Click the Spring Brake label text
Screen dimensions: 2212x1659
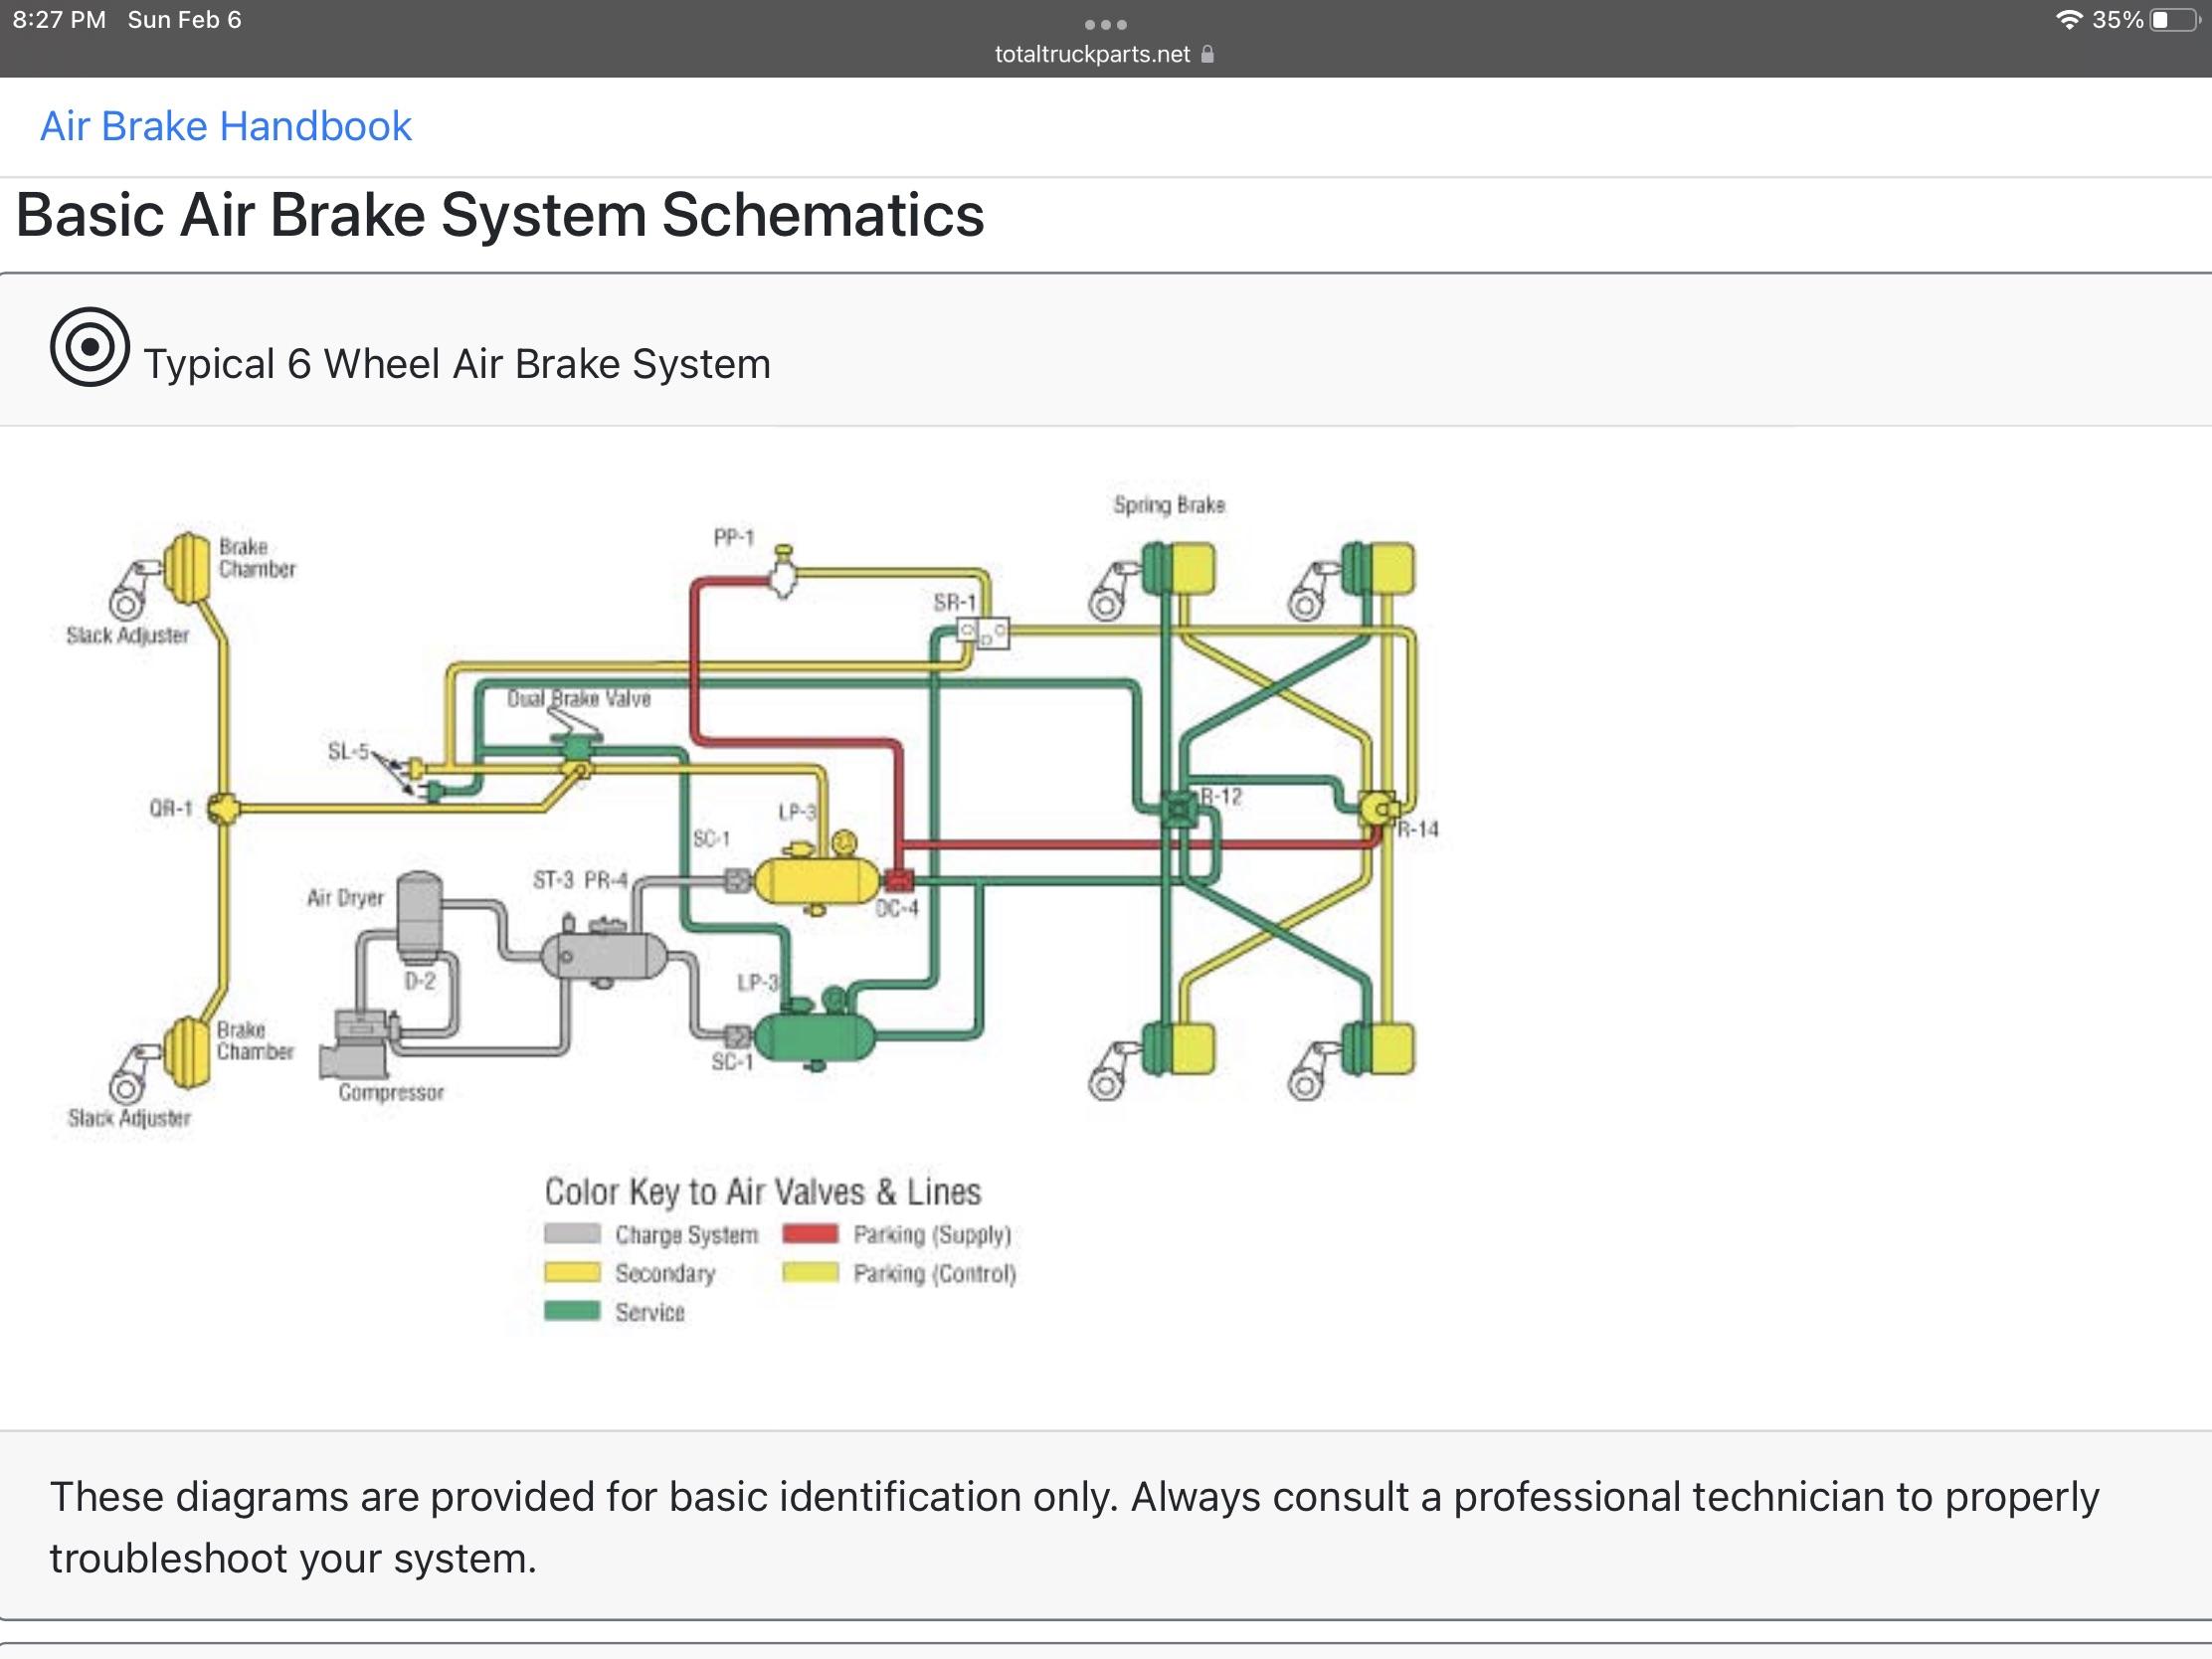(1169, 505)
